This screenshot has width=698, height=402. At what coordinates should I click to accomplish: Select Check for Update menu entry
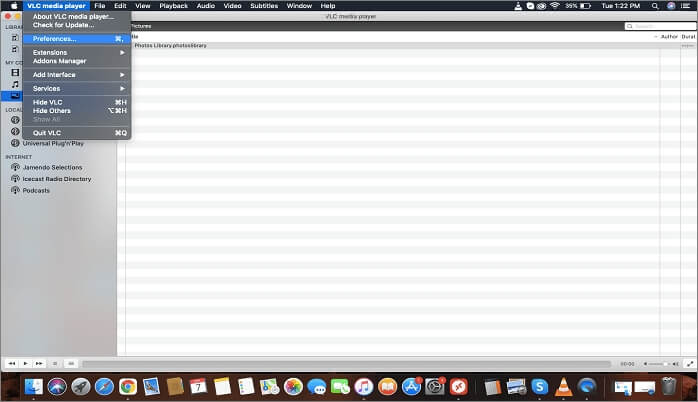point(63,25)
